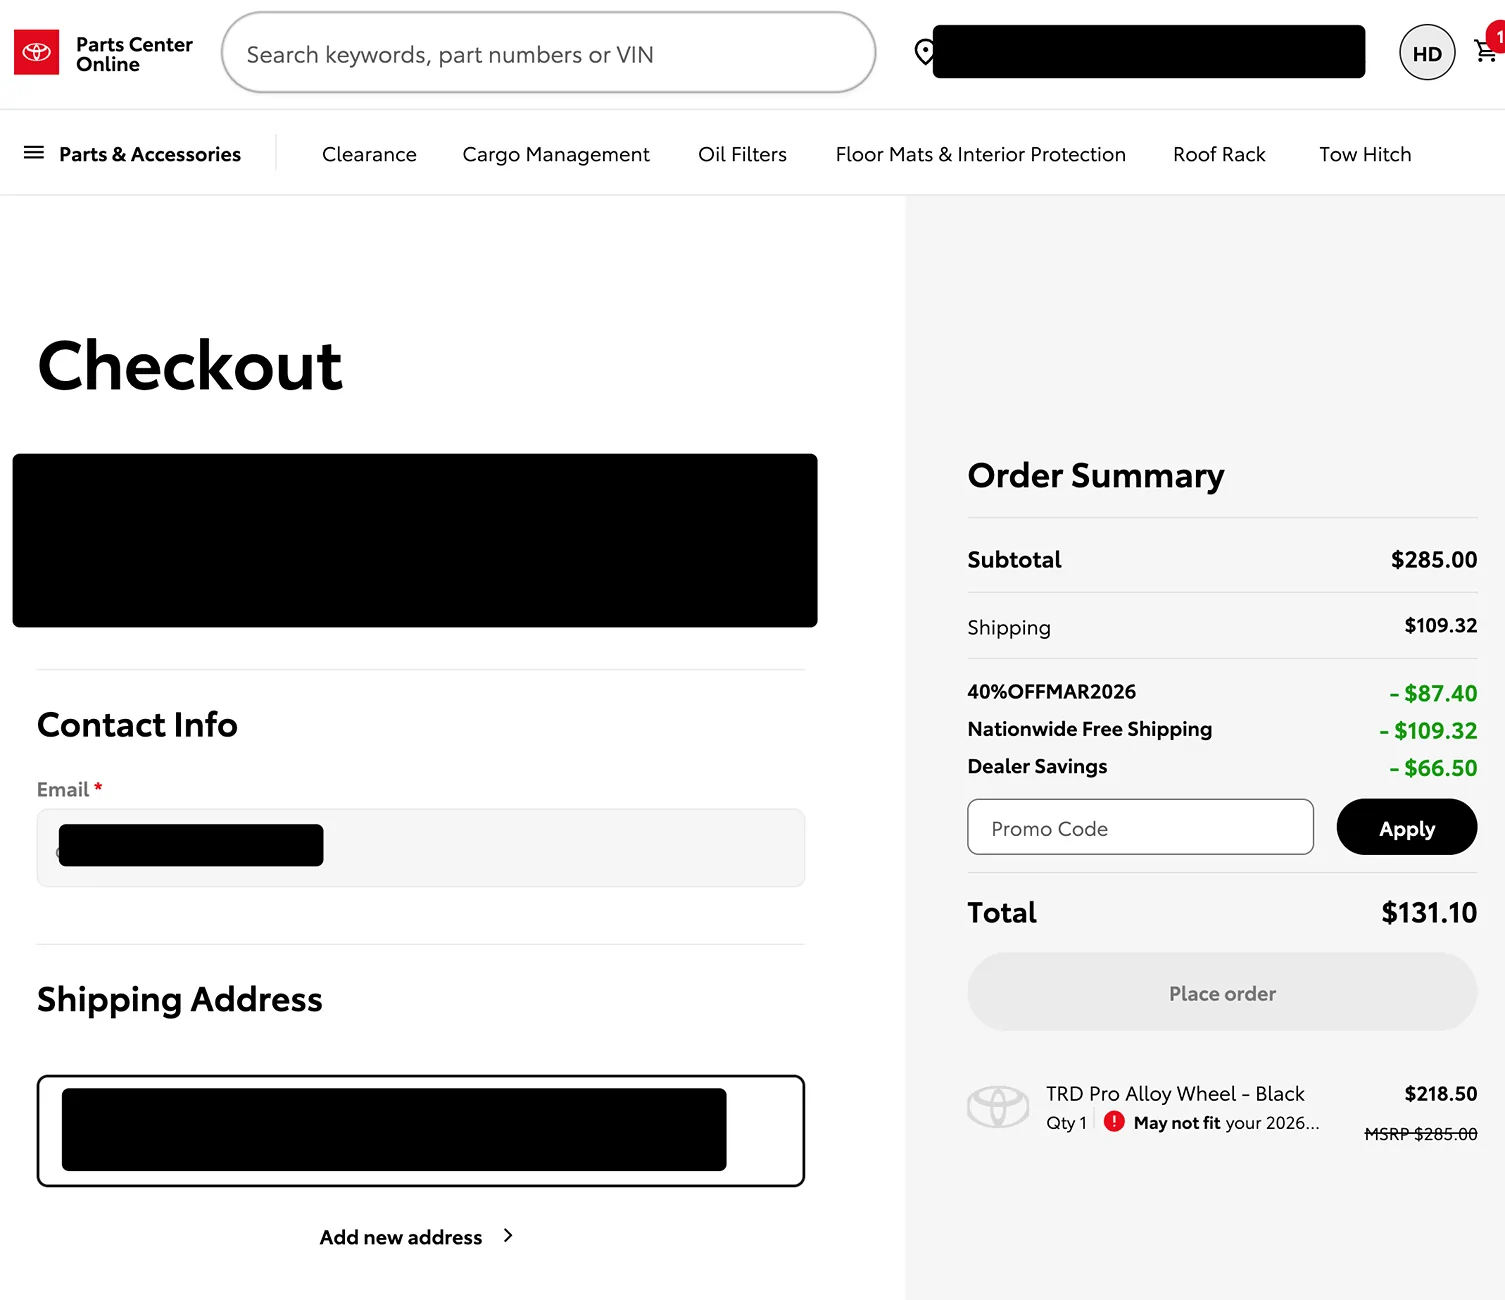
Task: Go to Clearance category
Action: pos(369,154)
